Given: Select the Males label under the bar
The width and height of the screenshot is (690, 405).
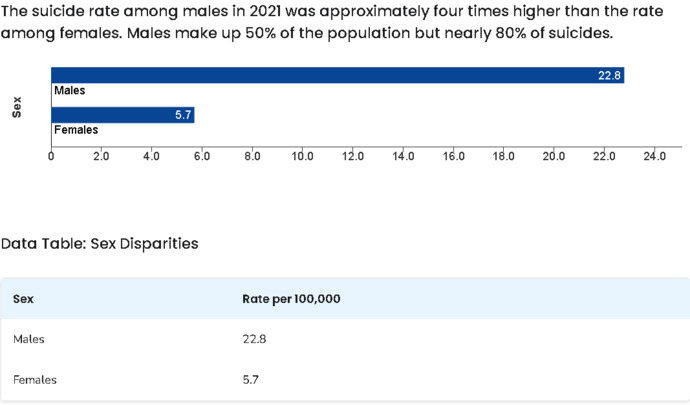Looking at the screenshot, I should pyautogui.click(x=70, y=90).
